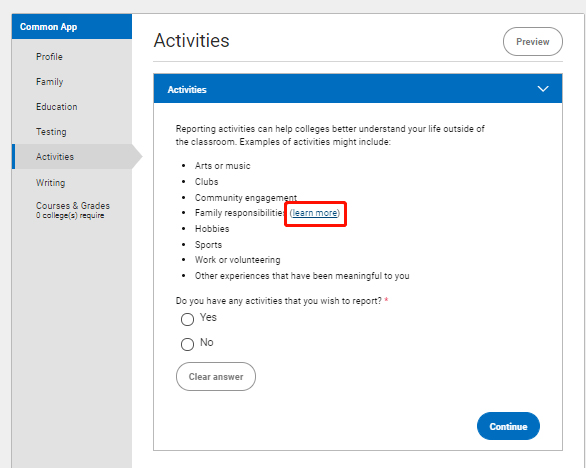The height and width of the screenshot is (468, 586).
Task: Open the Writing sidebar section
Action: pos(50,183)
